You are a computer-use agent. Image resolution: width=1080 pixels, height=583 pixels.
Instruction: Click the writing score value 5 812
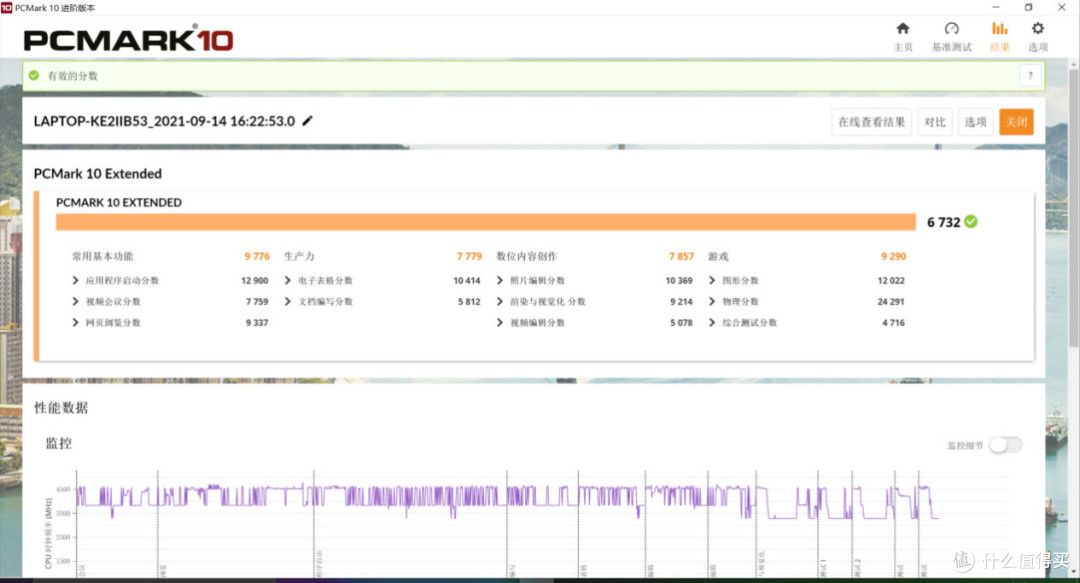(469, 302)
